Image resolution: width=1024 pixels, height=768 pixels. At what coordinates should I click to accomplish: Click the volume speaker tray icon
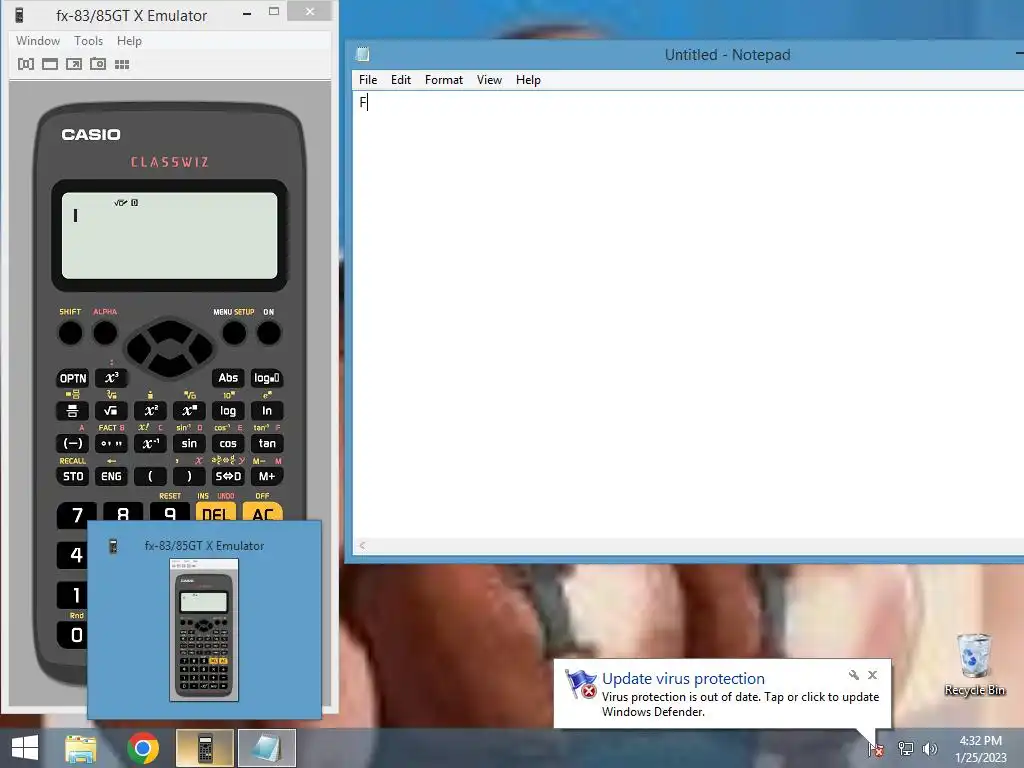[930, 748]
